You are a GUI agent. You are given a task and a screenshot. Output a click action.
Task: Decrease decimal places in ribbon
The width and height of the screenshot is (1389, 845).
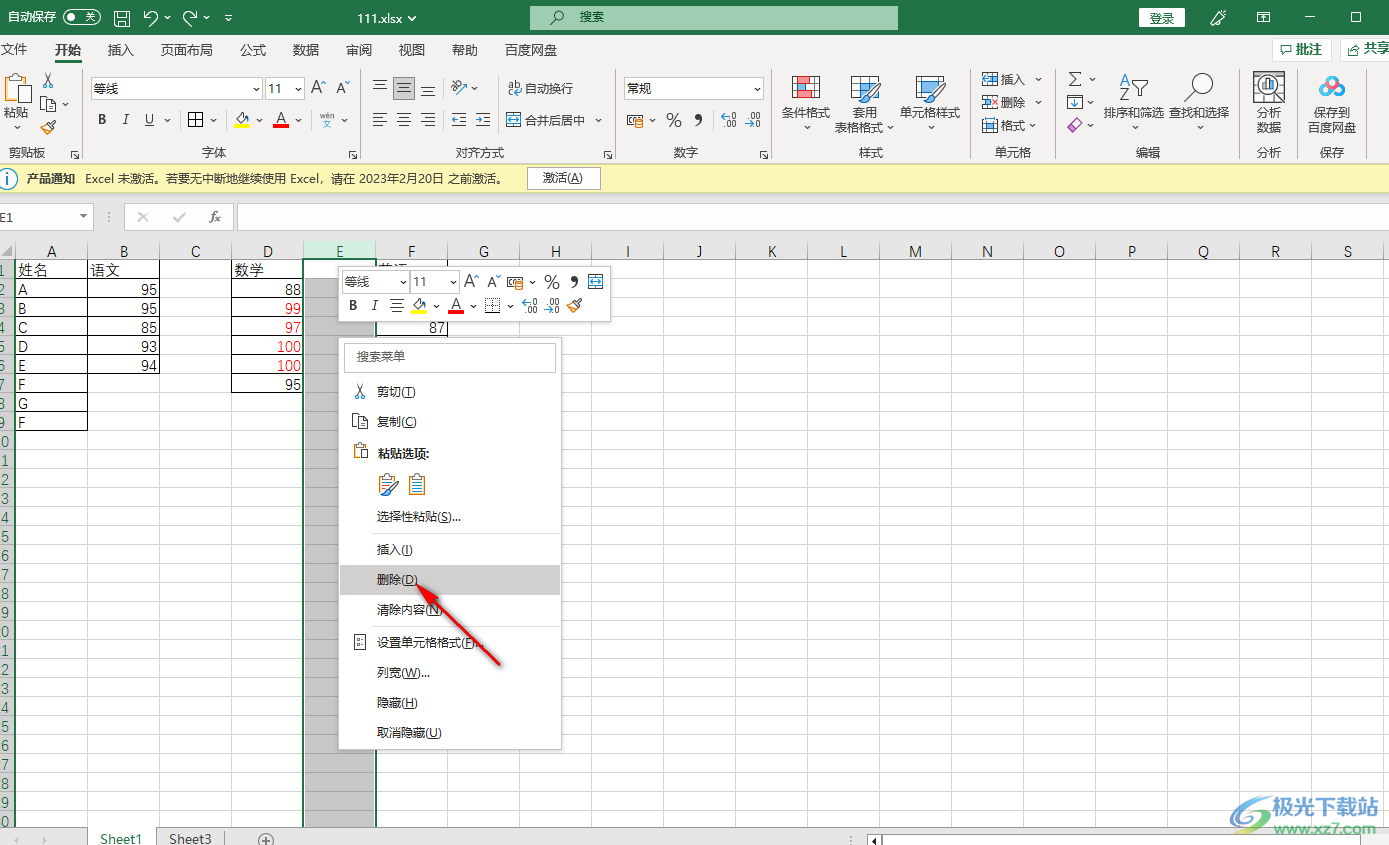[x=753, y=120]
